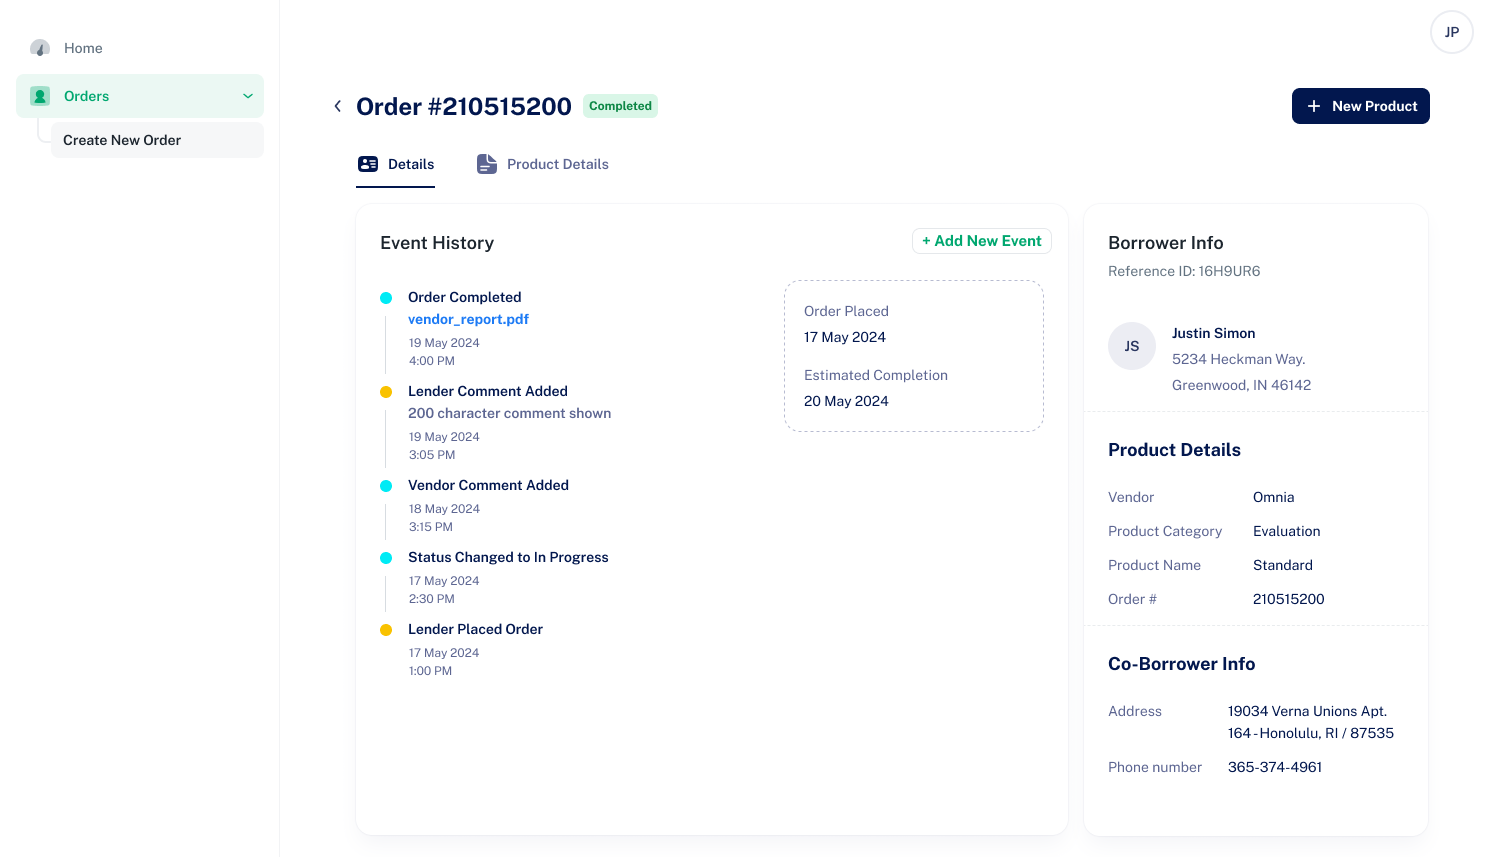Click the Home icon in the sidebar
This screenshot has height=857, width=1512.
point(39,48)
